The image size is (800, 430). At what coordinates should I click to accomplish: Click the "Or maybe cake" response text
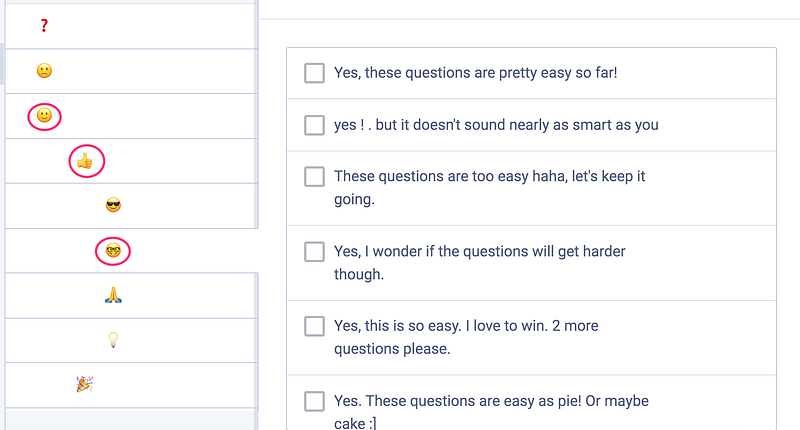pos(355,423)
